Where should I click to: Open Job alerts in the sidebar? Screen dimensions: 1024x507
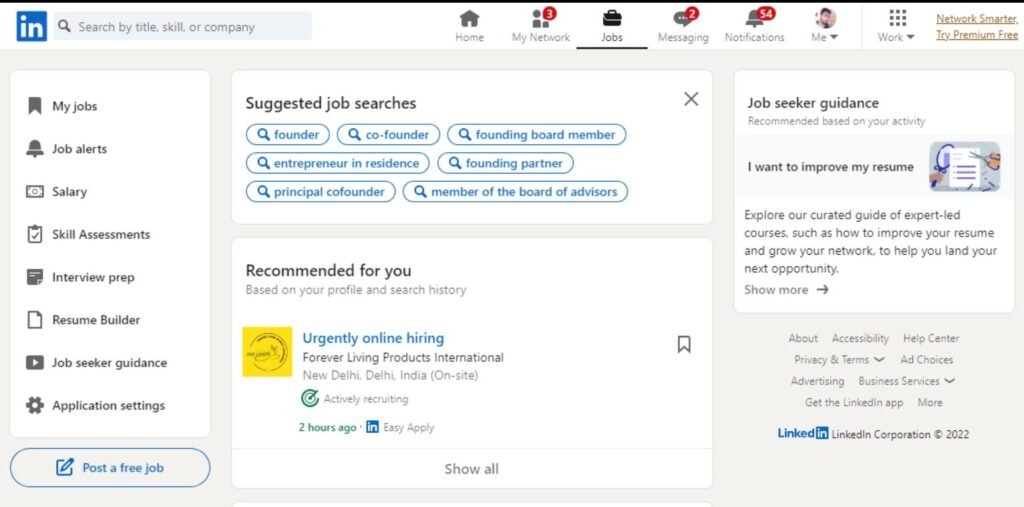(79, 149)
